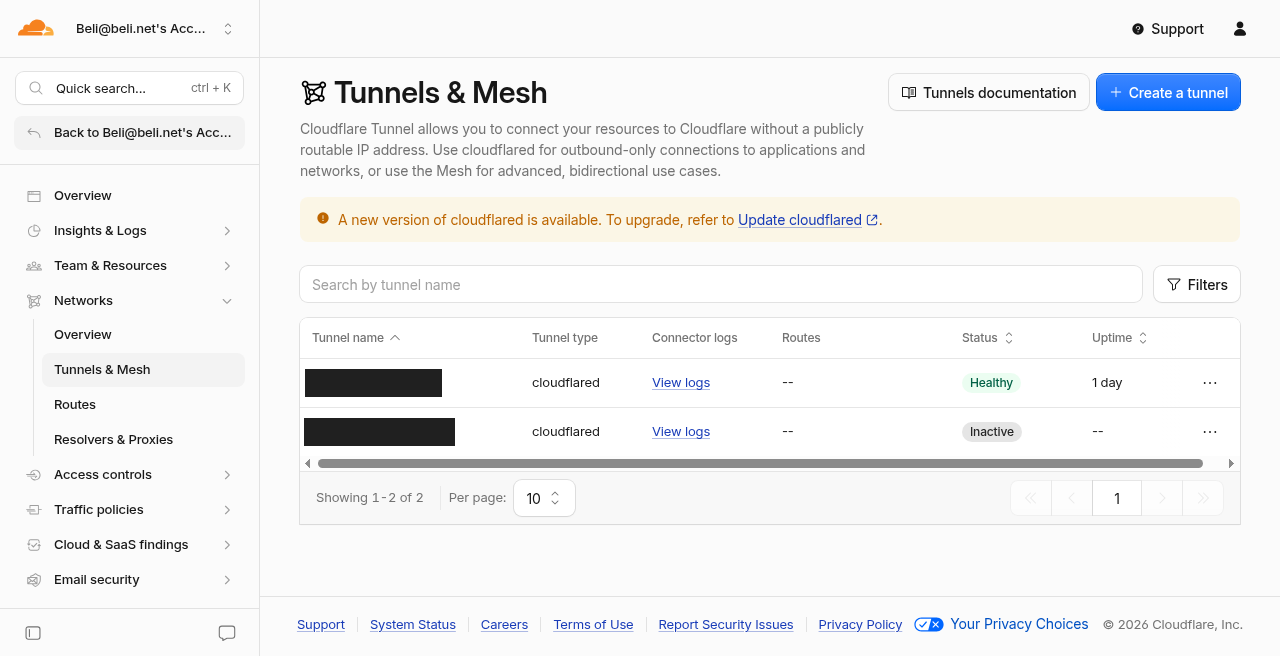Click the horizontal table scrollbar
Image resolution: width=1280 pixels, height=656 pixels.
(760, 464)
